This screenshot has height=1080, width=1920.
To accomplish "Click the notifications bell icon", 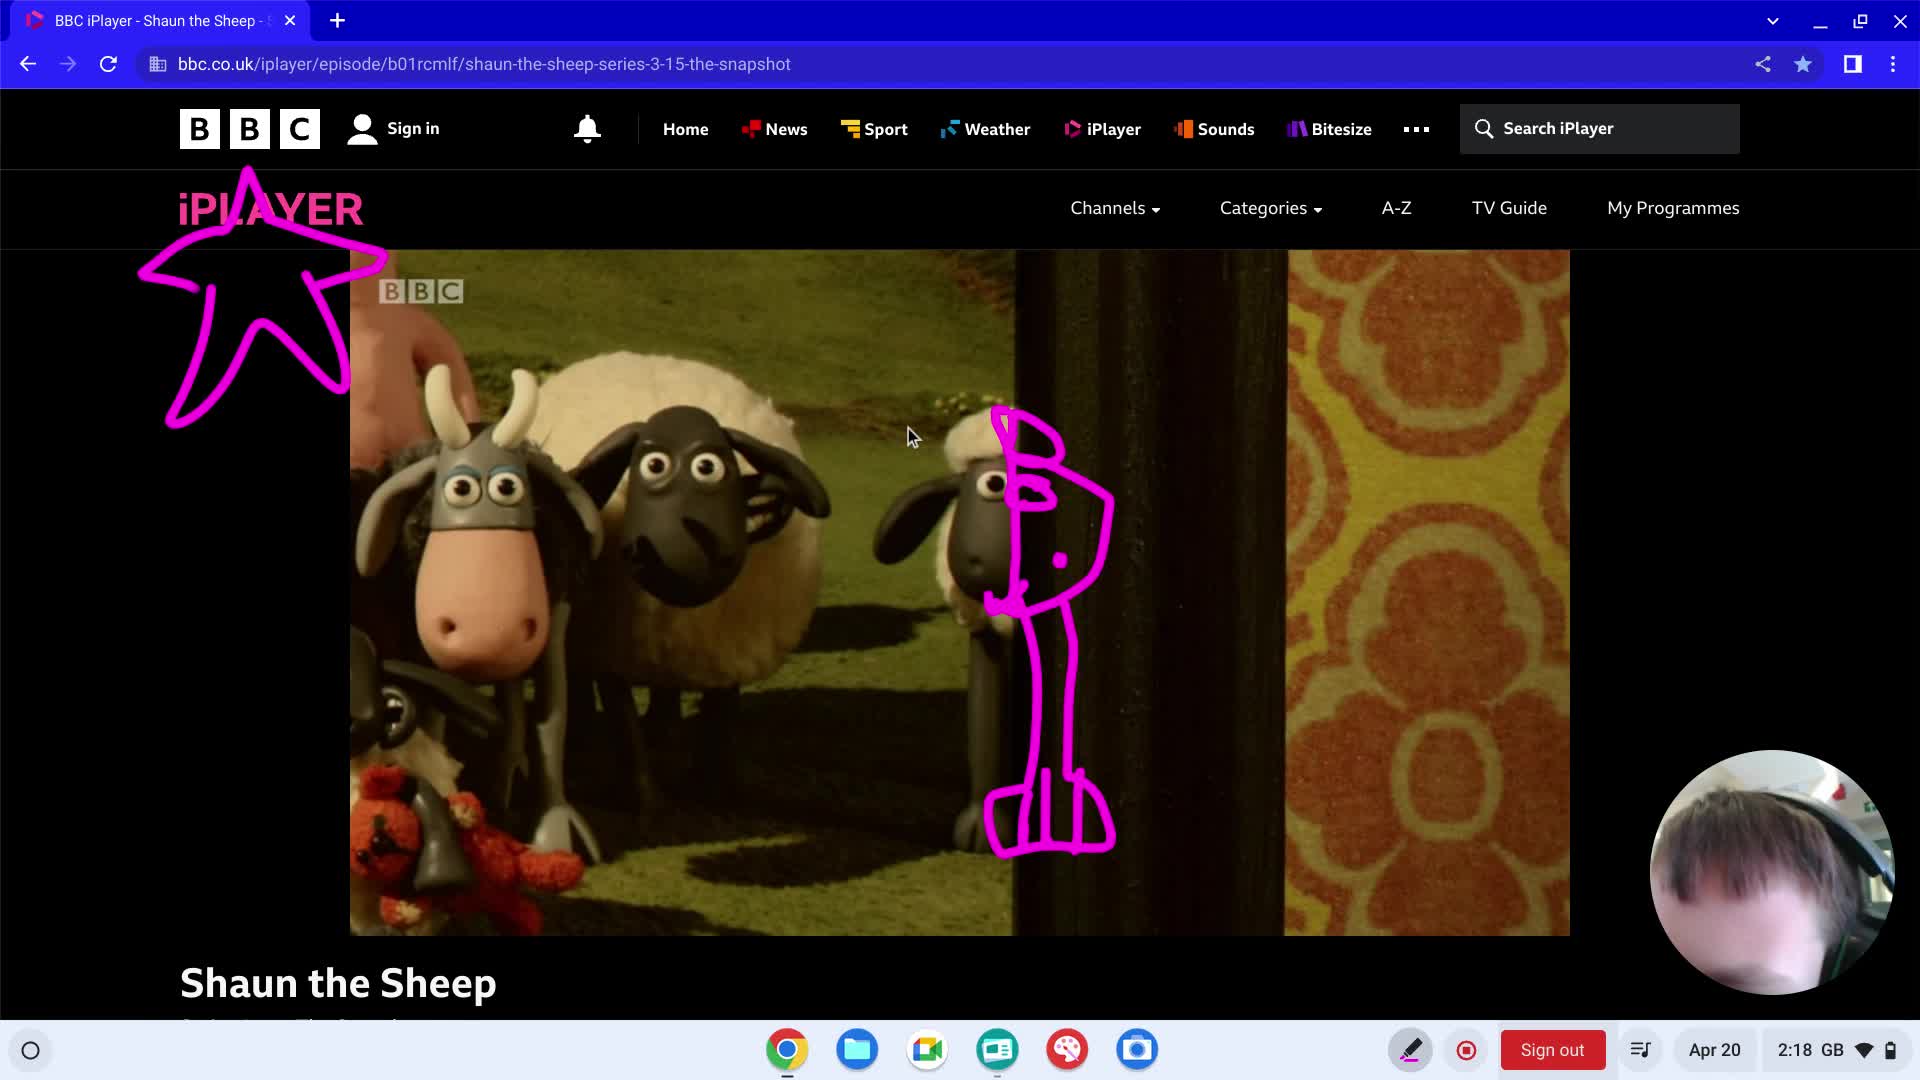I will tap(587, 129).
